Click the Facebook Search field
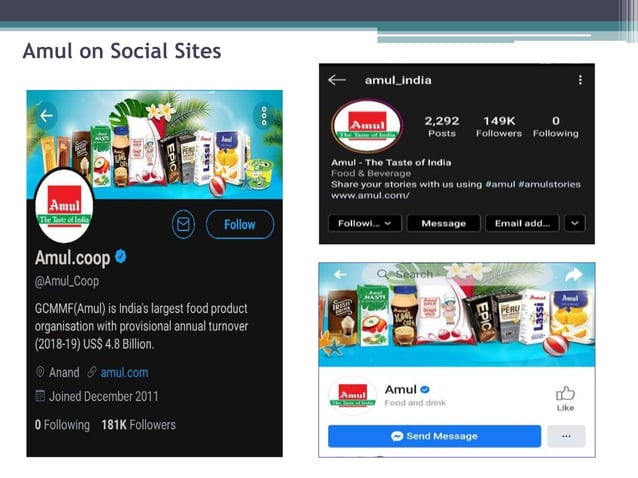The height and width of the screenshot is (478, 638). (x=456, y=274)
